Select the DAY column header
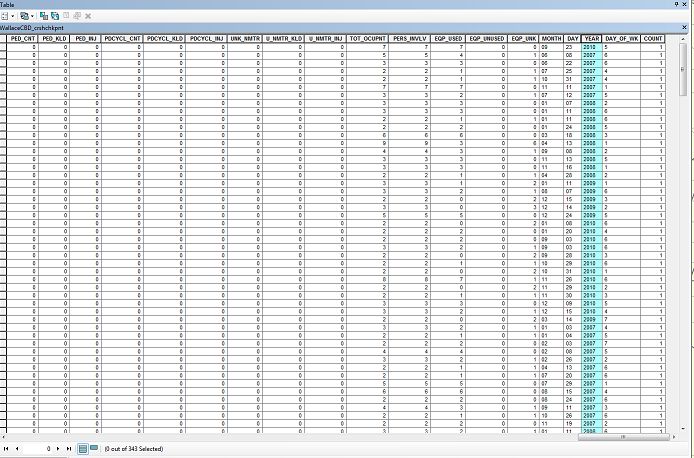Viewport: 694px width, 458px height. coord(572,39)
